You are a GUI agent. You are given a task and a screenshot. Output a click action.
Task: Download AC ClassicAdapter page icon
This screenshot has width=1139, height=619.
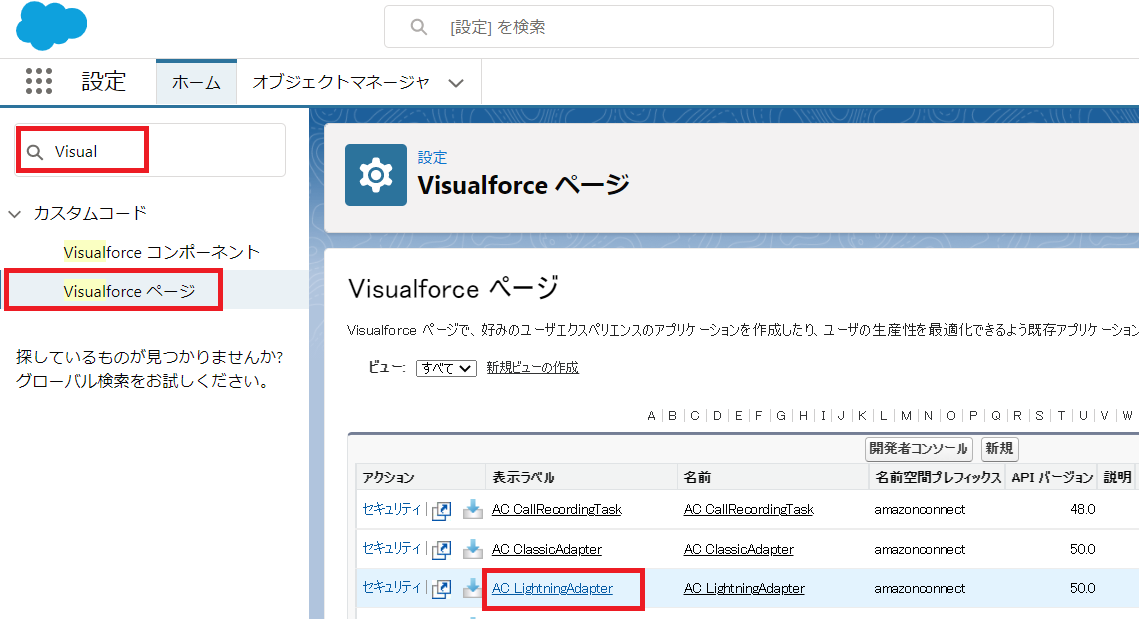tap(473, 549)
